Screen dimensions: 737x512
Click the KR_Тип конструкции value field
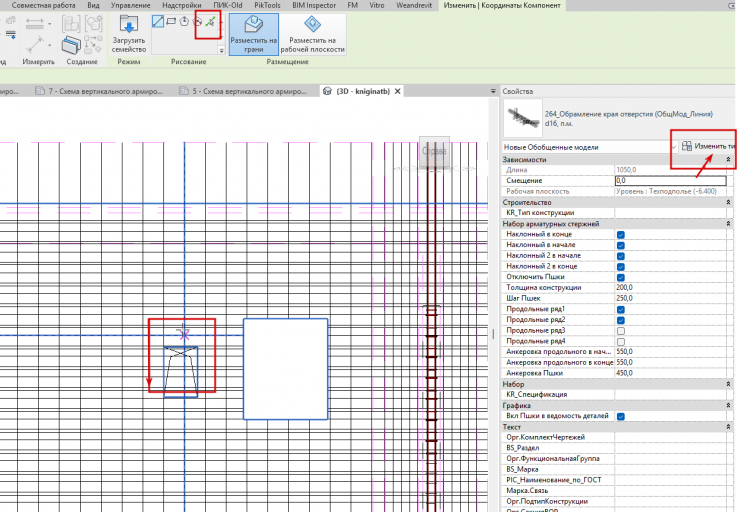(x=671, y=213)
